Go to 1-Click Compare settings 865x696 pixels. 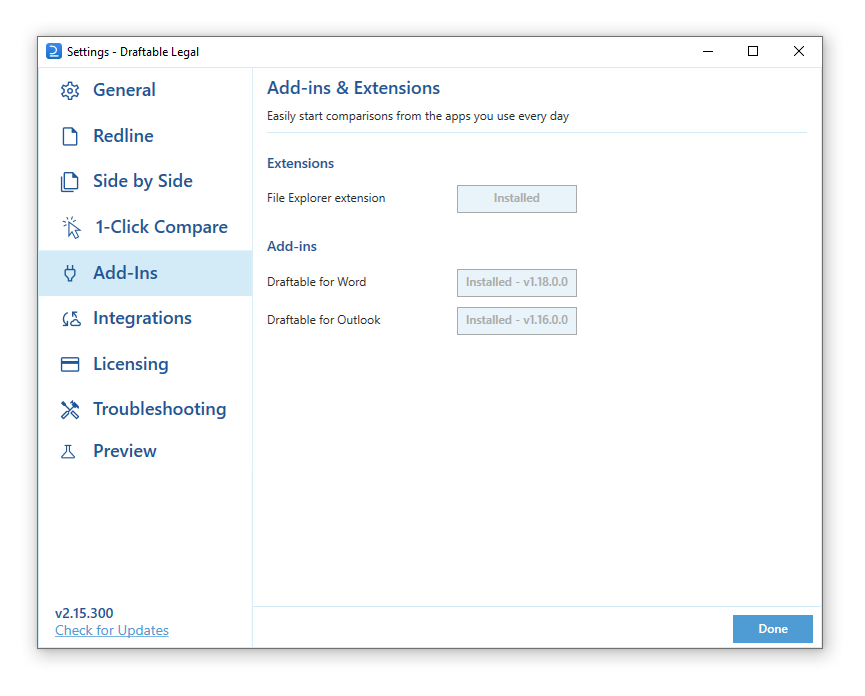click(146, 227)
